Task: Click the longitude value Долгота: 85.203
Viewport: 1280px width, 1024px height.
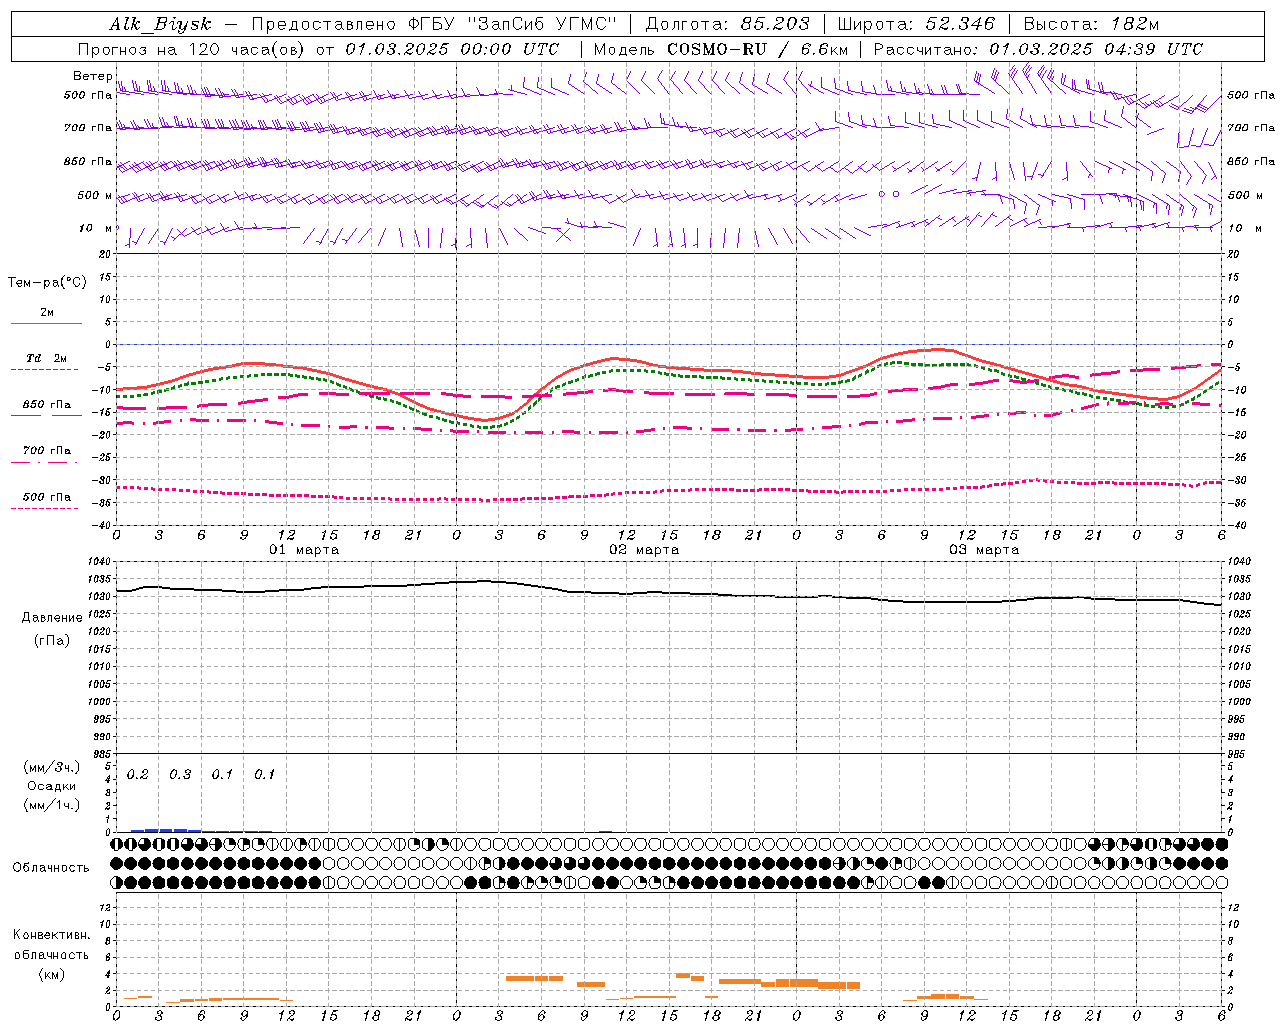Action: coord(727,24)
